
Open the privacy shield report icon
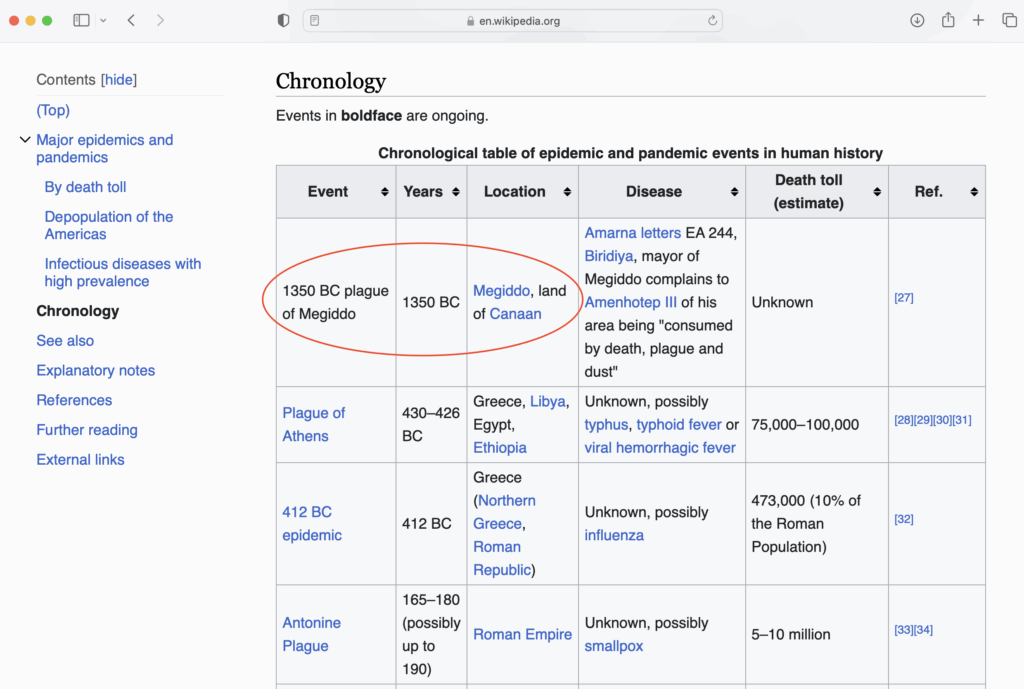pos(283,21)
